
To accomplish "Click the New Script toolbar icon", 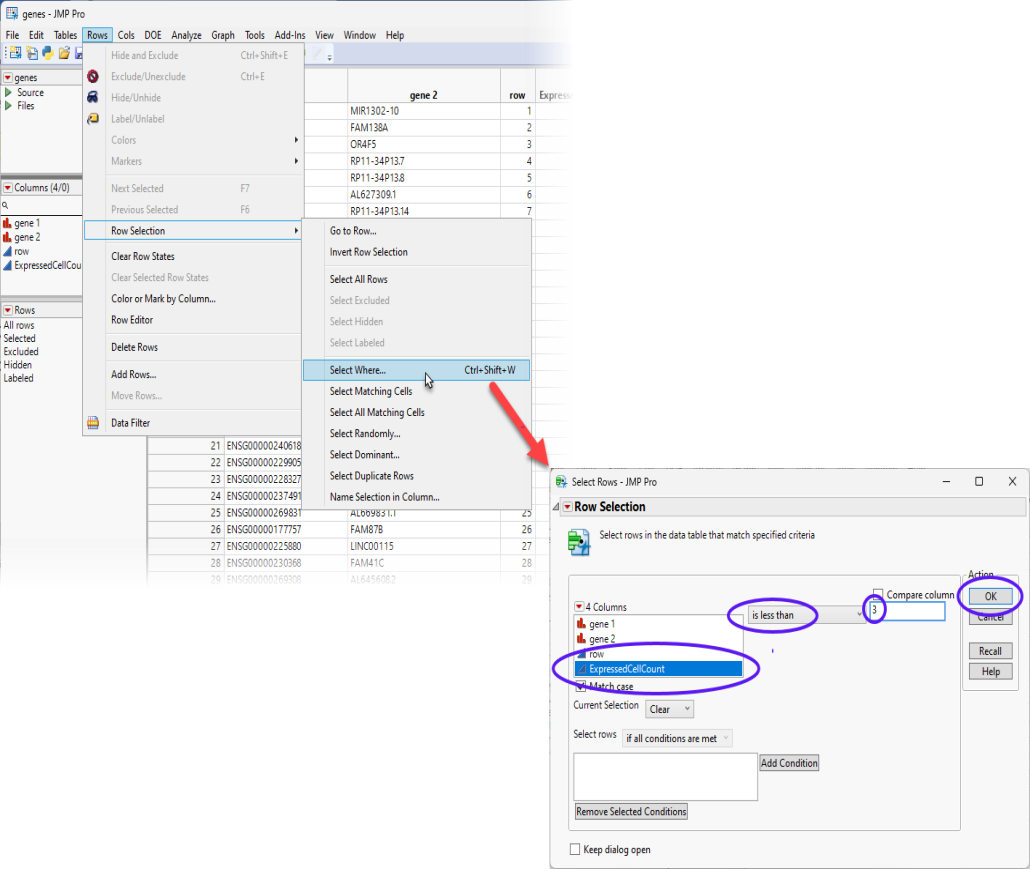I will click(x=32, y=53).
